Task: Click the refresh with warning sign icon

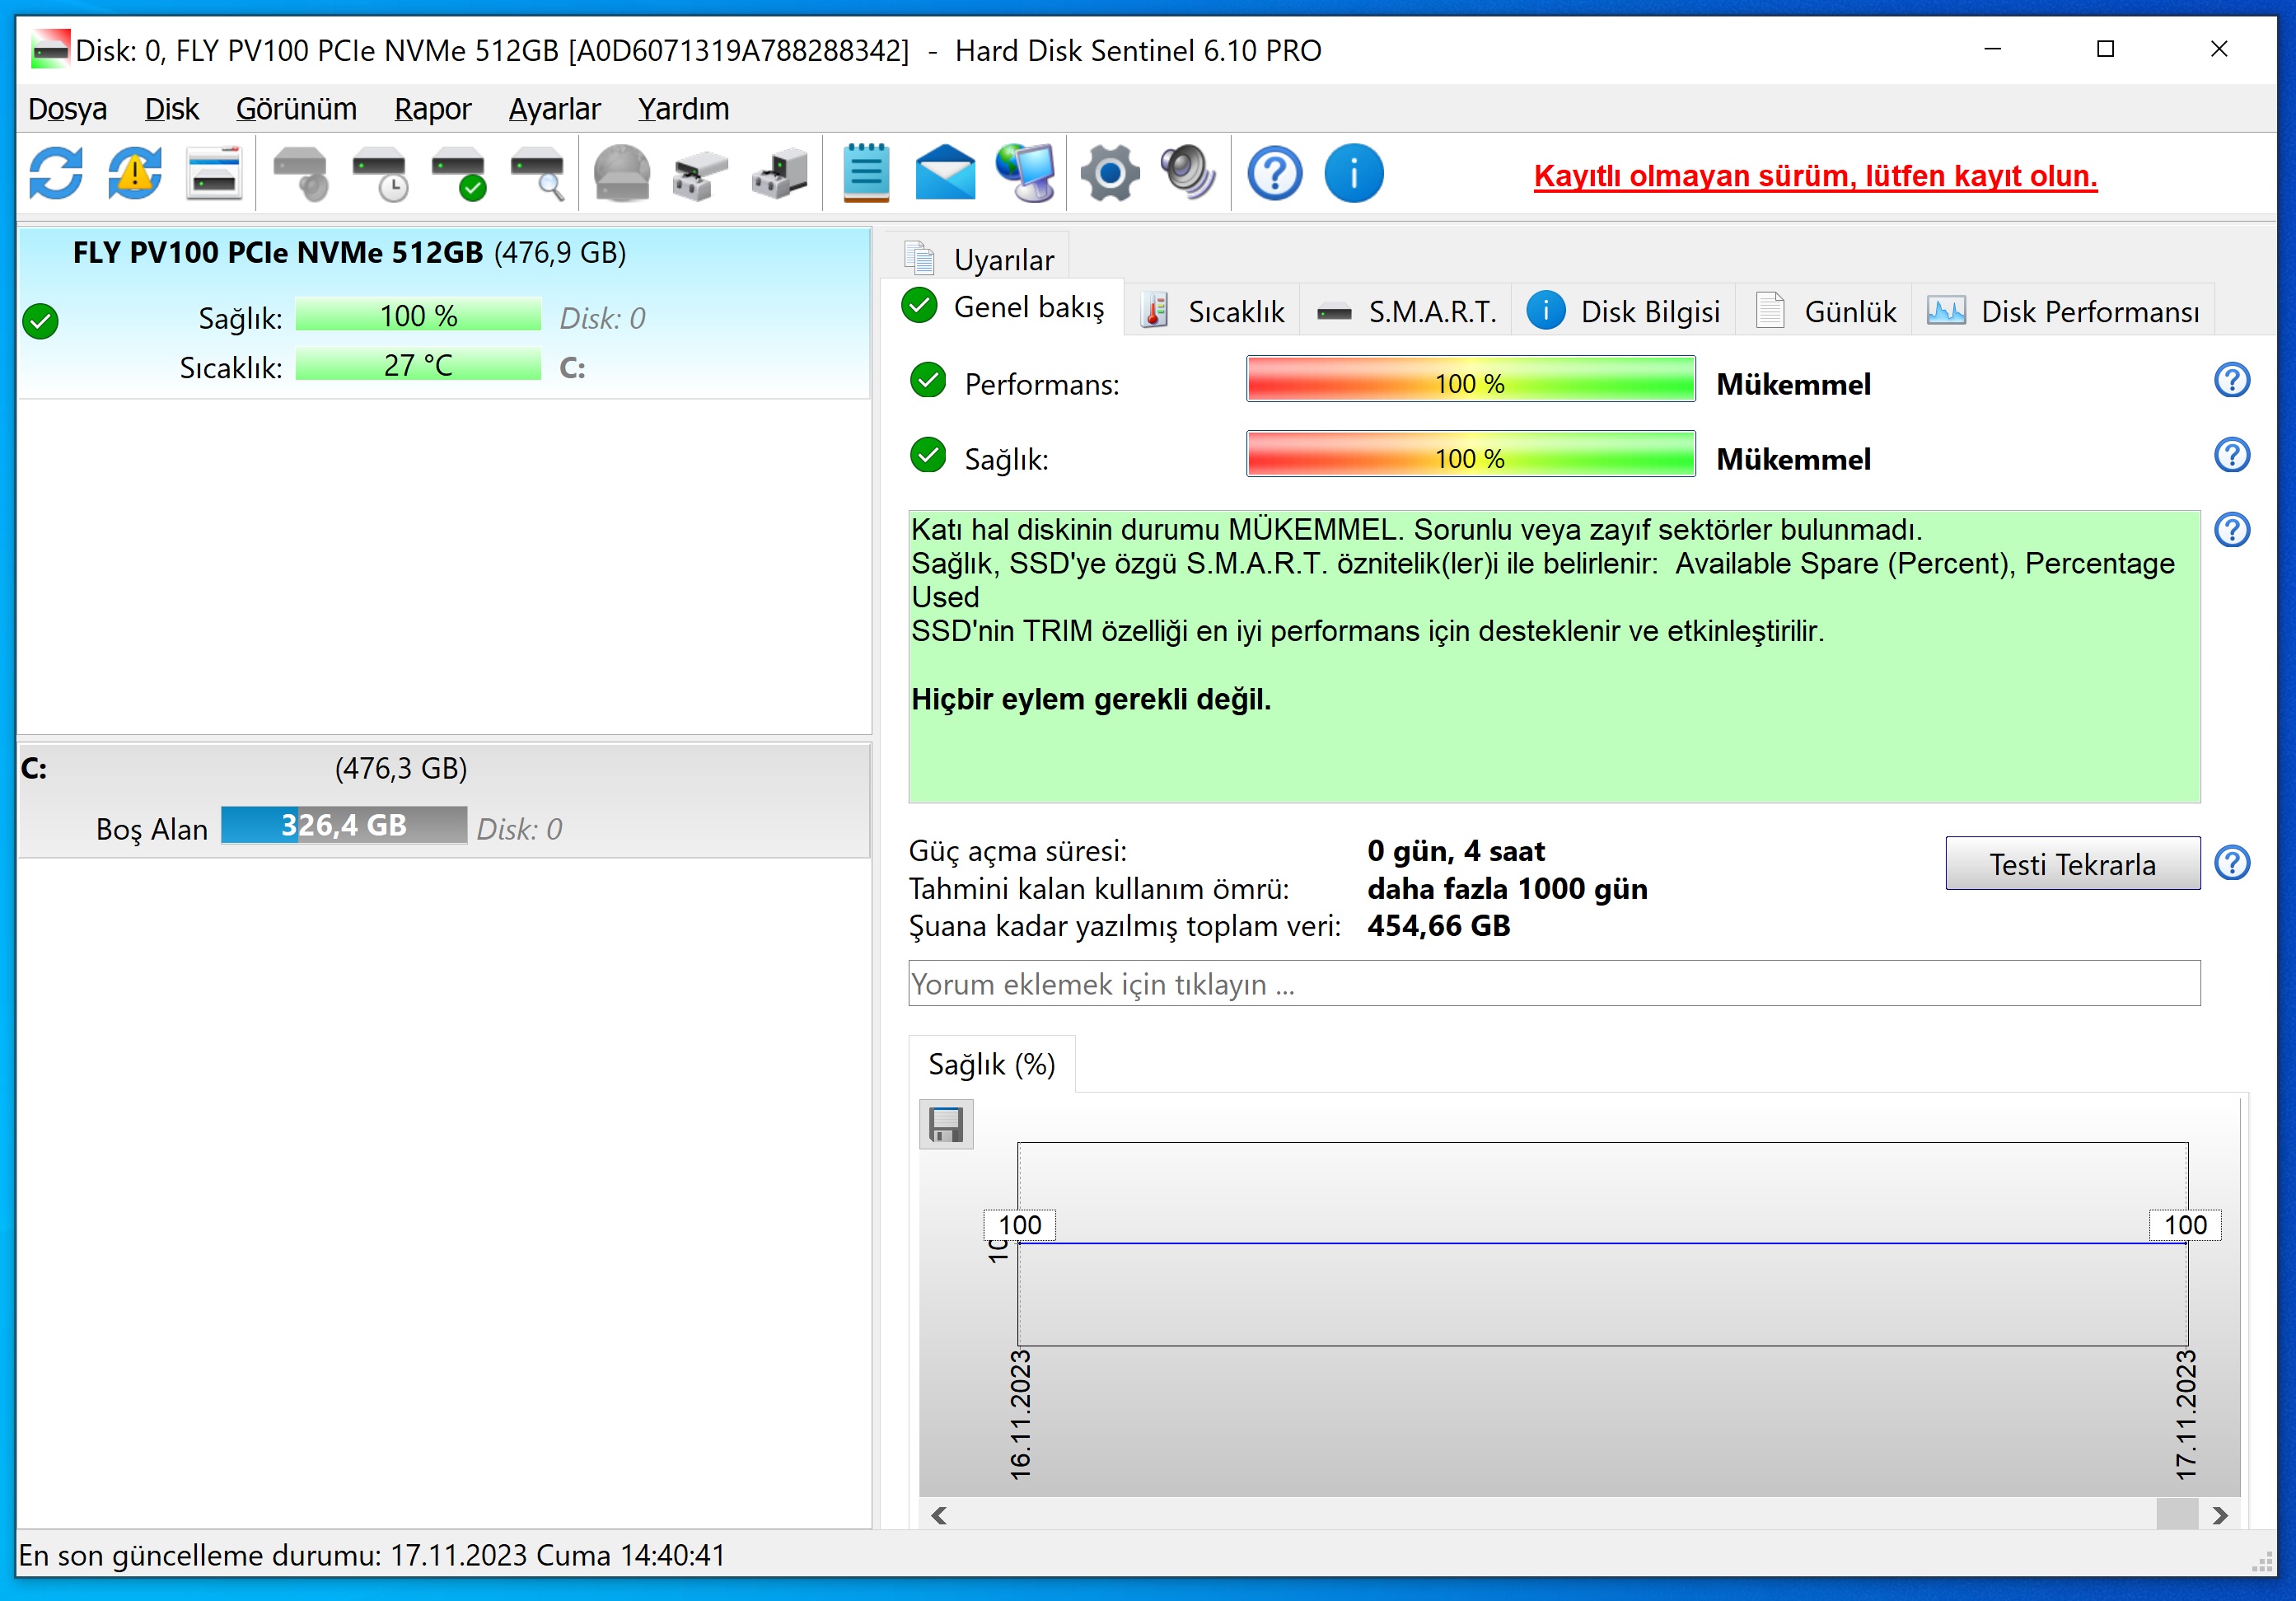Action: [135, 174]
